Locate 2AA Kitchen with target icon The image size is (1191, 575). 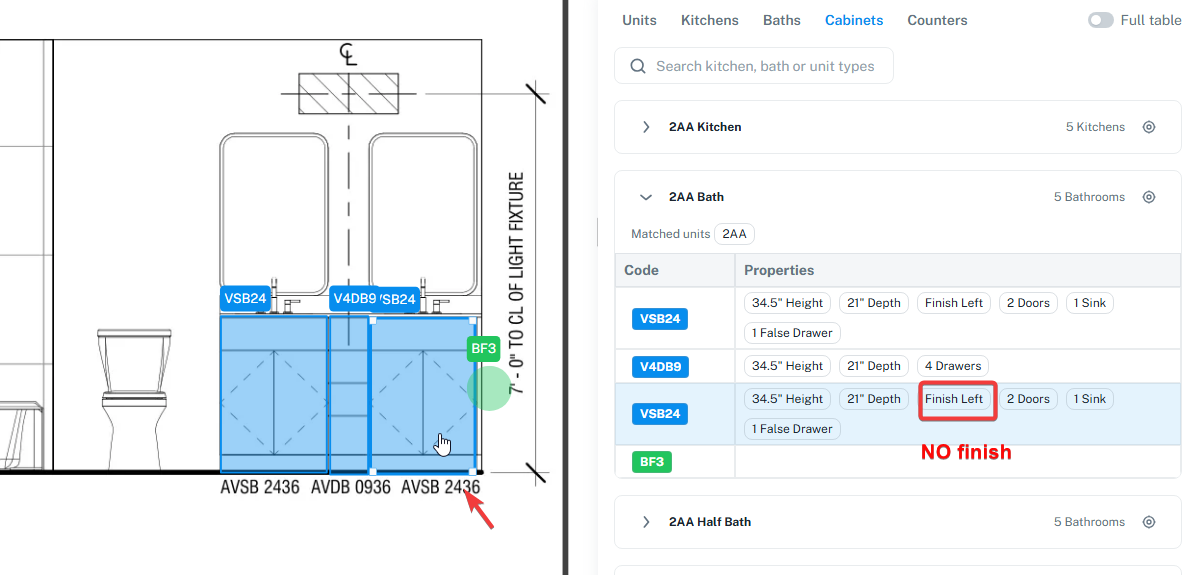point(1148,127)
